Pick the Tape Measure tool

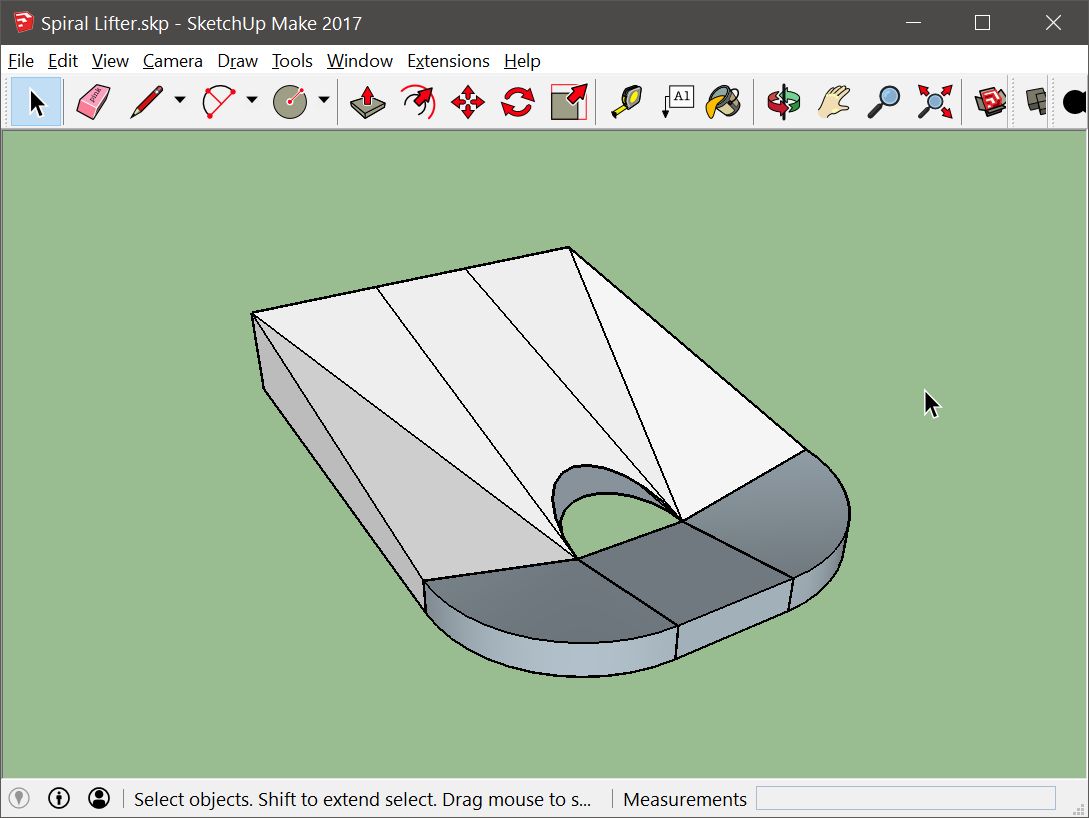tap(627, 101)
